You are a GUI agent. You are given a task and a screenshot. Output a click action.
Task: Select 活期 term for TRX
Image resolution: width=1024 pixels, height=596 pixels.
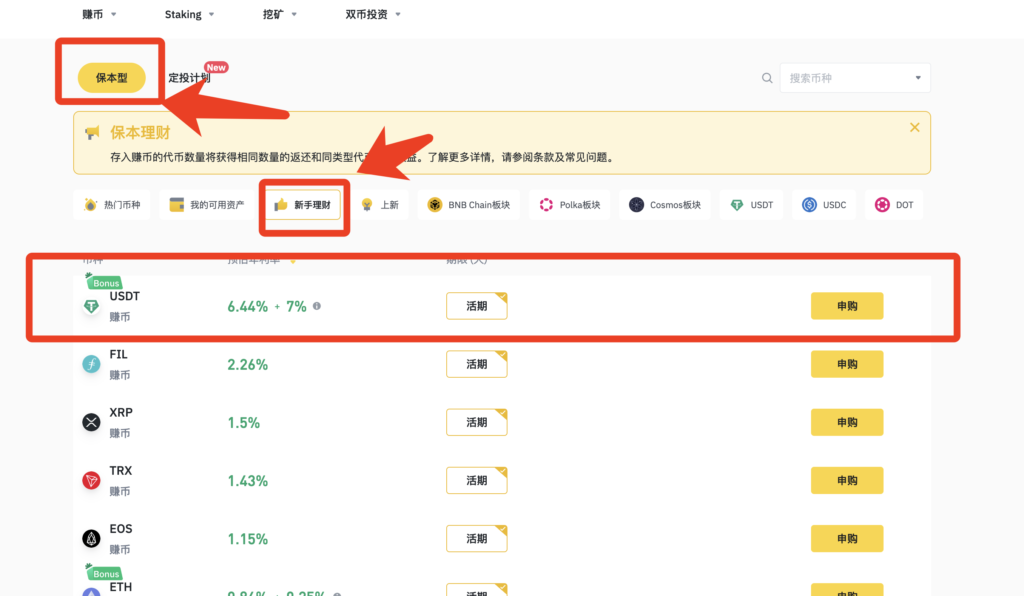pyautogui.click(x=477, y=480)
